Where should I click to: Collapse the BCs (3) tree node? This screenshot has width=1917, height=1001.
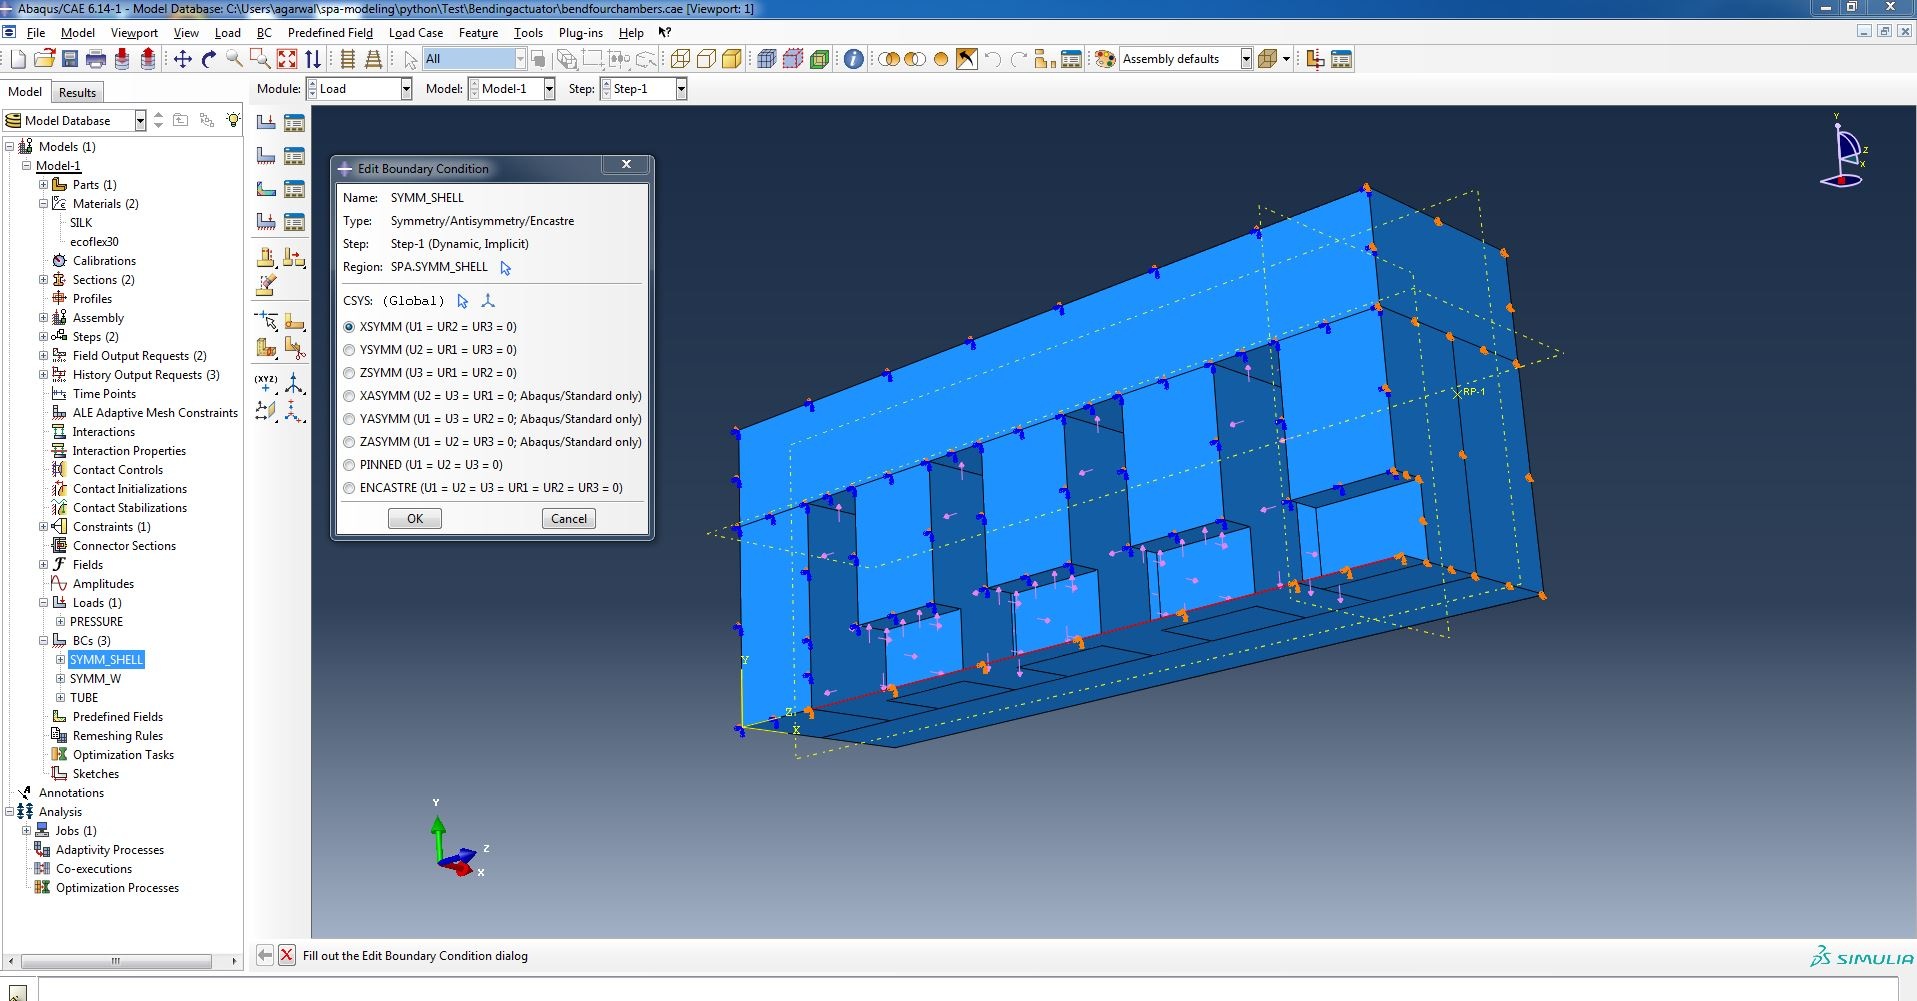43,641
